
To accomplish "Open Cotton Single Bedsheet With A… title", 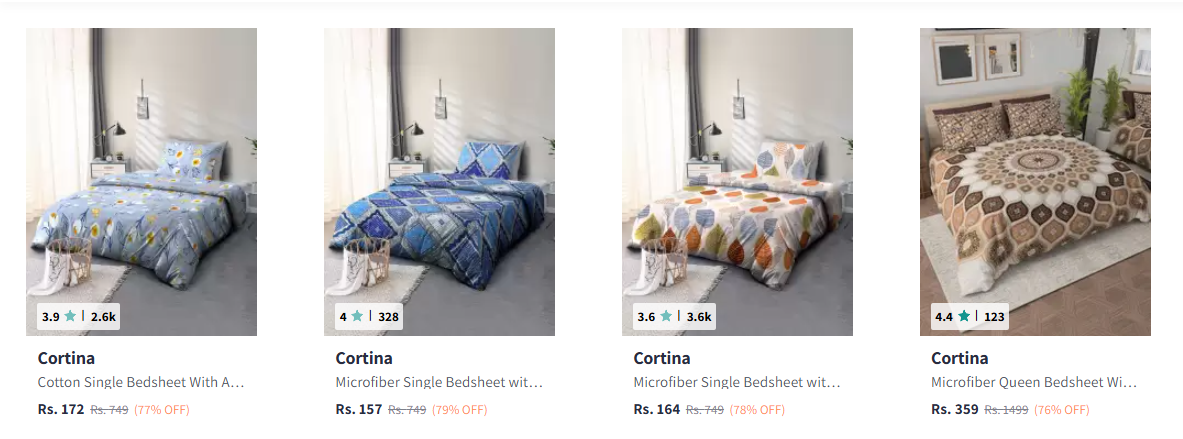I will point(141,383).
